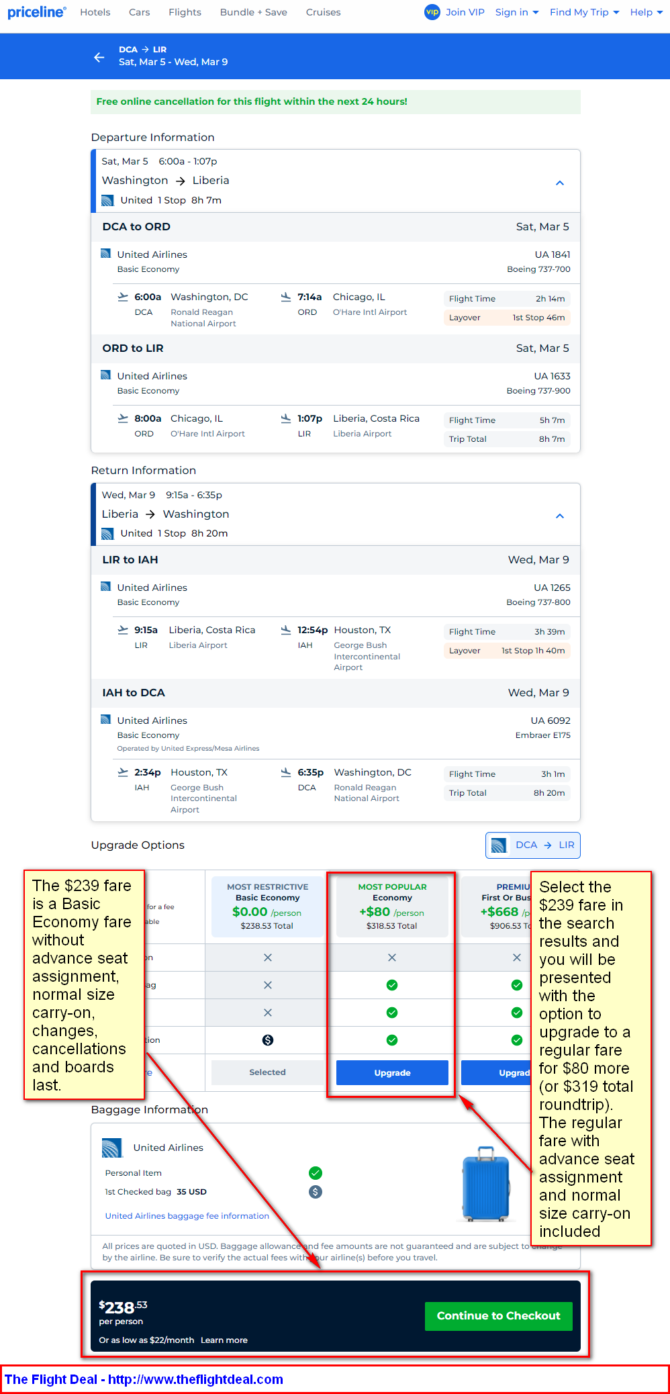
Task: Open the Help dropdown
Action: (x=645, y=12)
